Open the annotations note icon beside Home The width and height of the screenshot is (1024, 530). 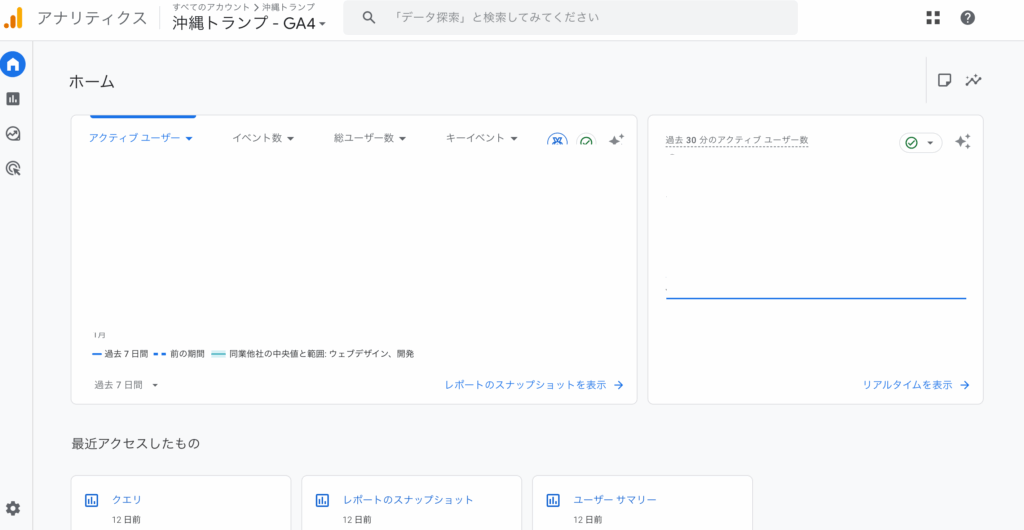tap(944, 80)
